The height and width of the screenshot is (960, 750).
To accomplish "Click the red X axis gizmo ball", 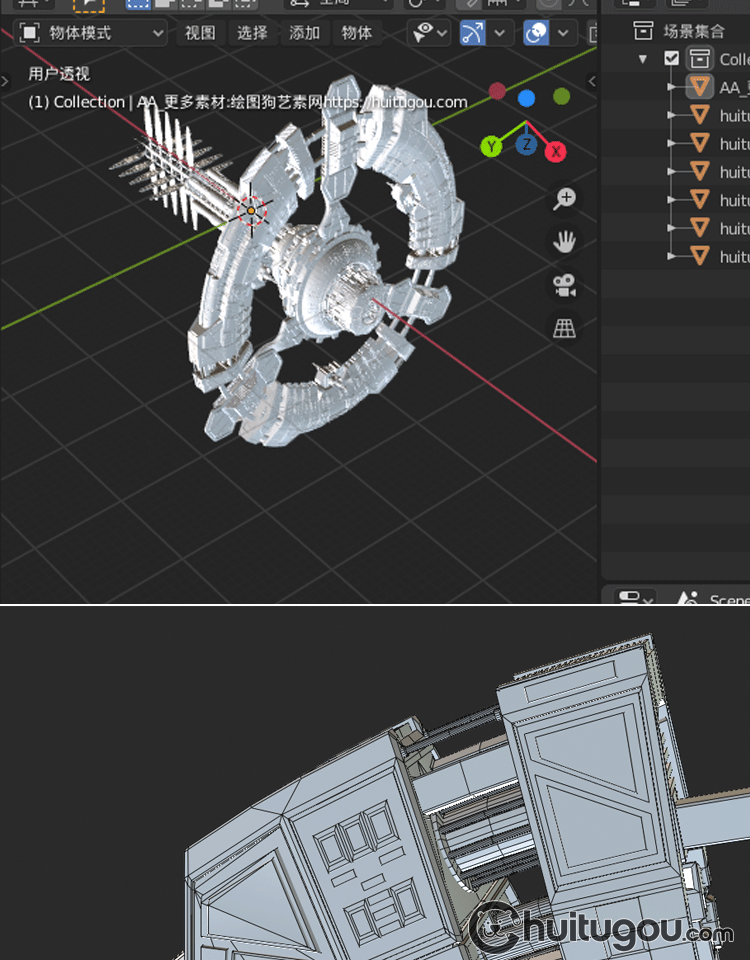I will point(555,151).
